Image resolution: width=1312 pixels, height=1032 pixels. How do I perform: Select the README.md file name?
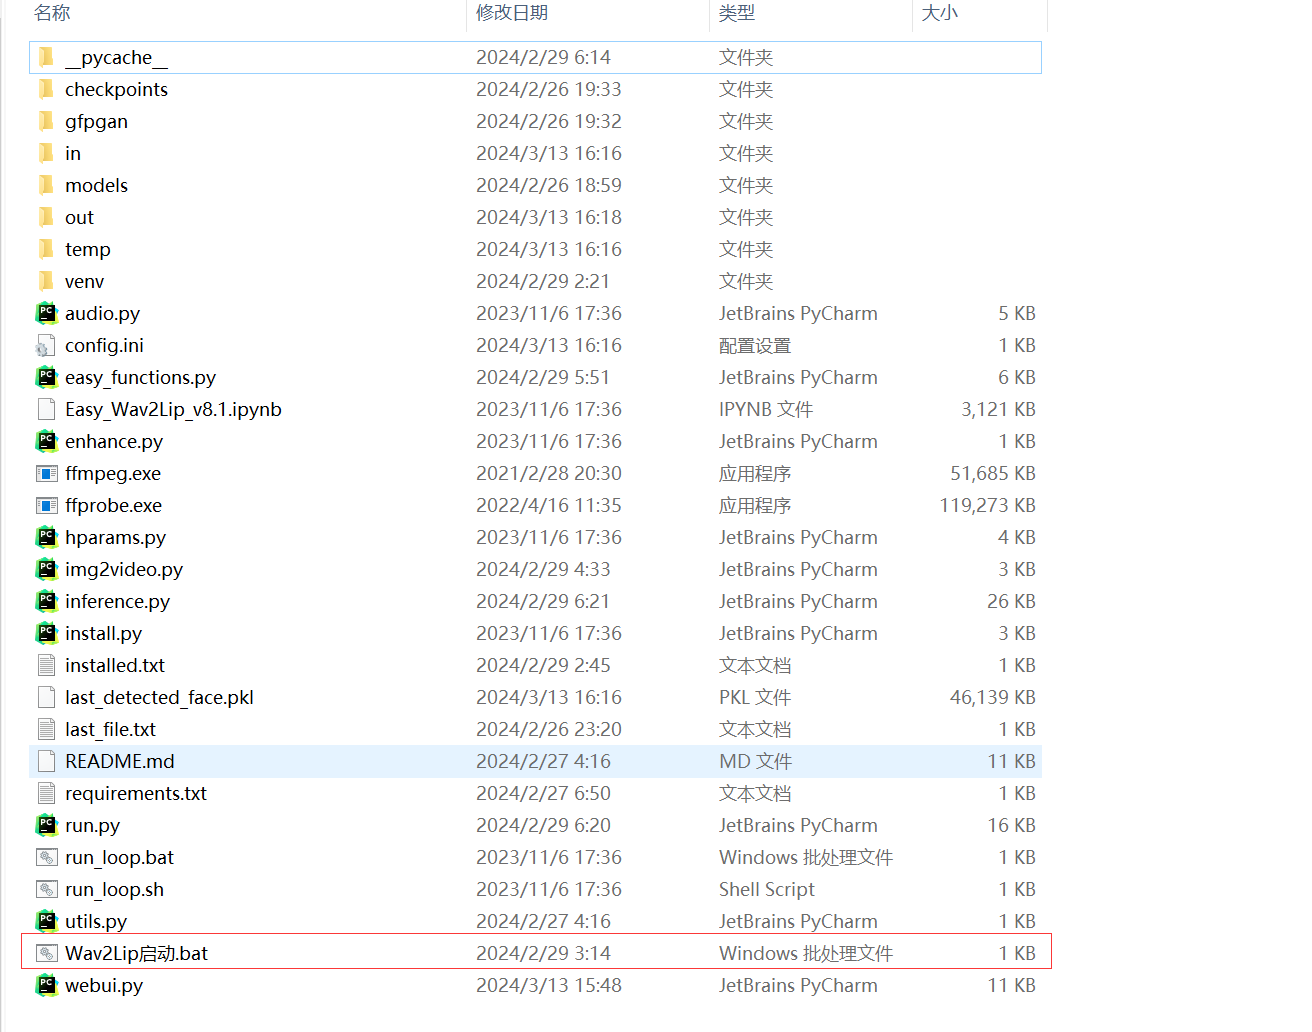(120, 761)
